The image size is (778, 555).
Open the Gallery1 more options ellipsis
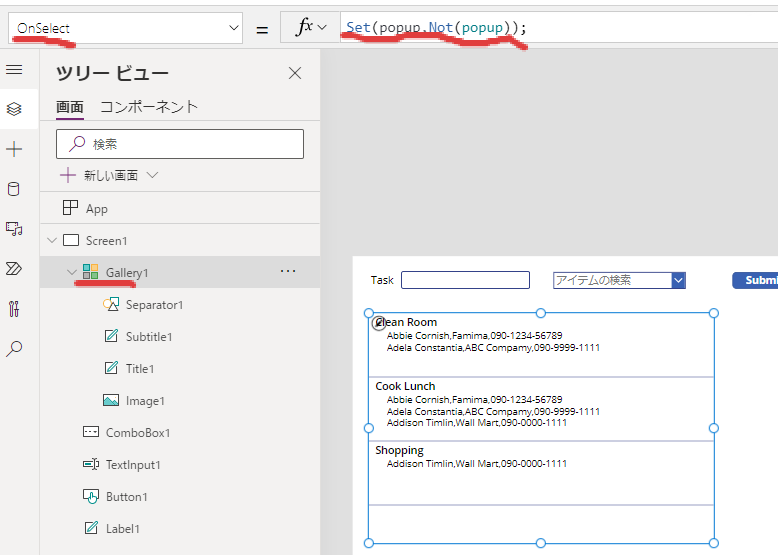coord(288,271)
